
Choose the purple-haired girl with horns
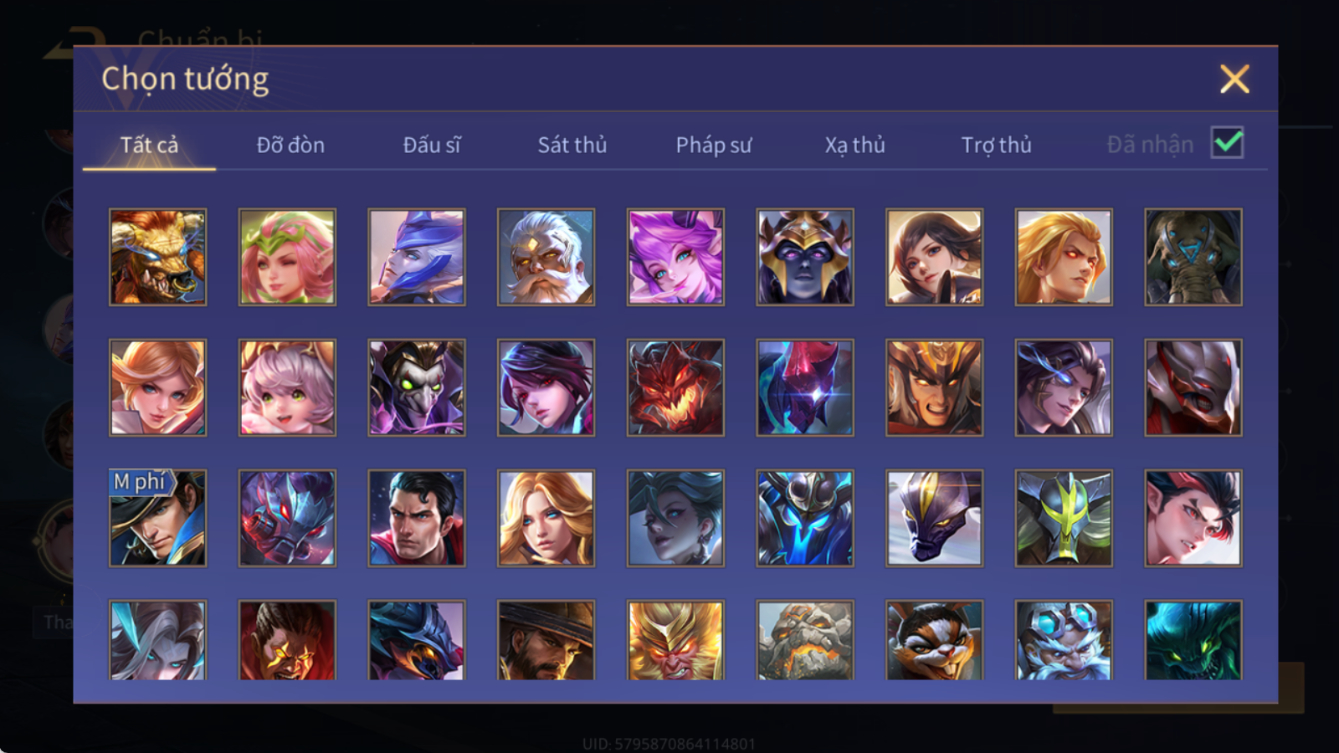675,257
